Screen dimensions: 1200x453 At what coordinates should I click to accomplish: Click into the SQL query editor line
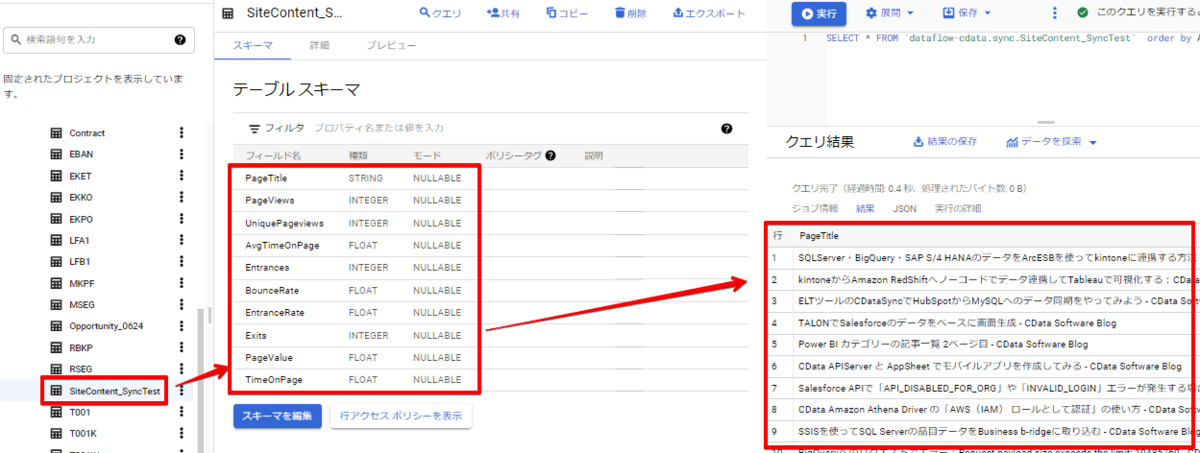point(1011,38)
